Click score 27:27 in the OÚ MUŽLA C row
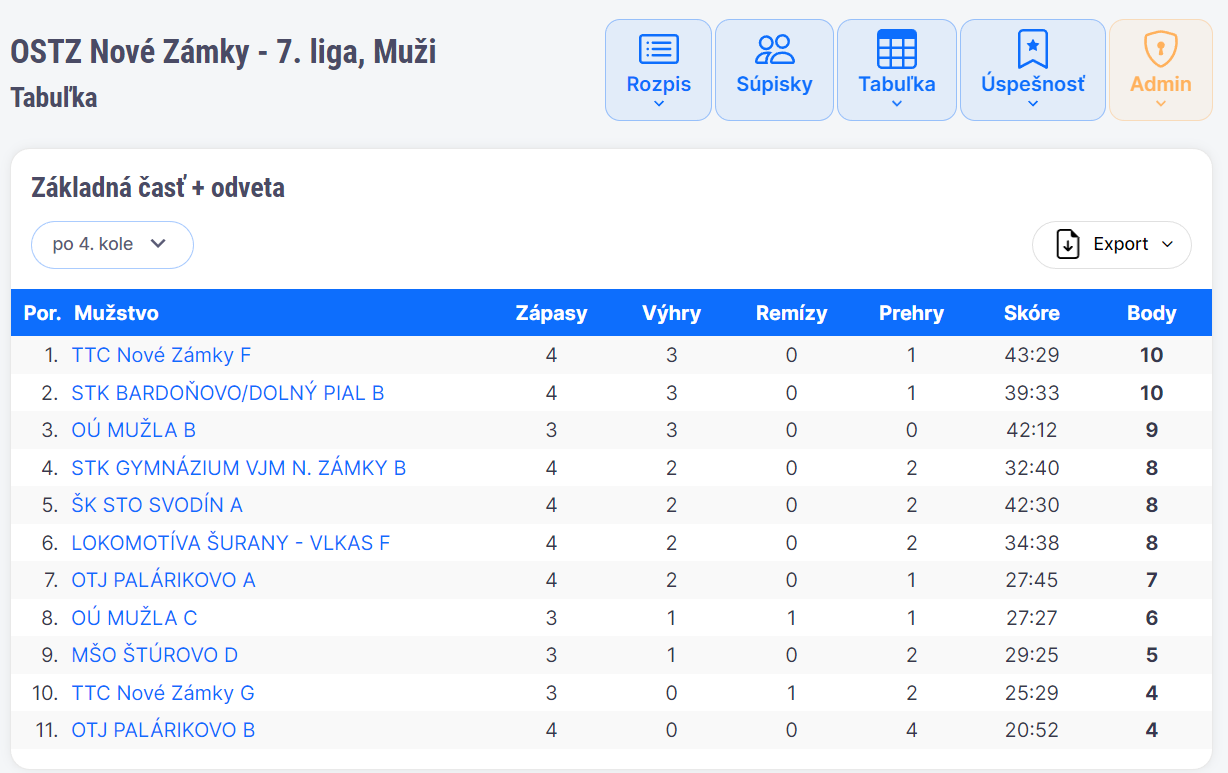The image size is (1228, 773). 1031,618
